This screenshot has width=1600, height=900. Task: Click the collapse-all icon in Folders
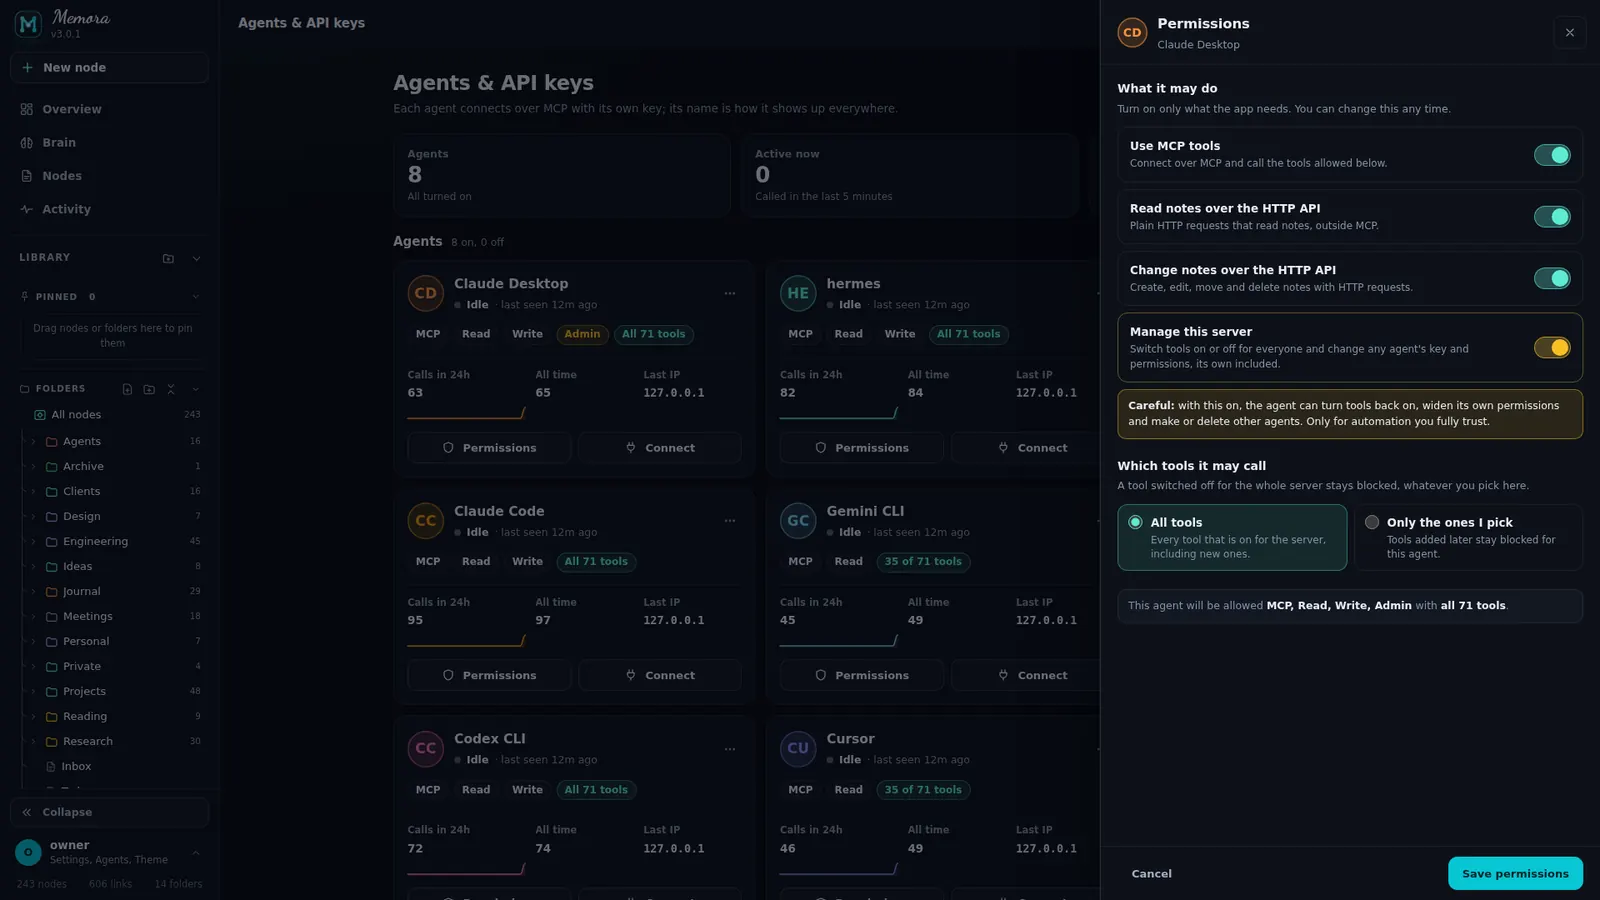point(171,389)
